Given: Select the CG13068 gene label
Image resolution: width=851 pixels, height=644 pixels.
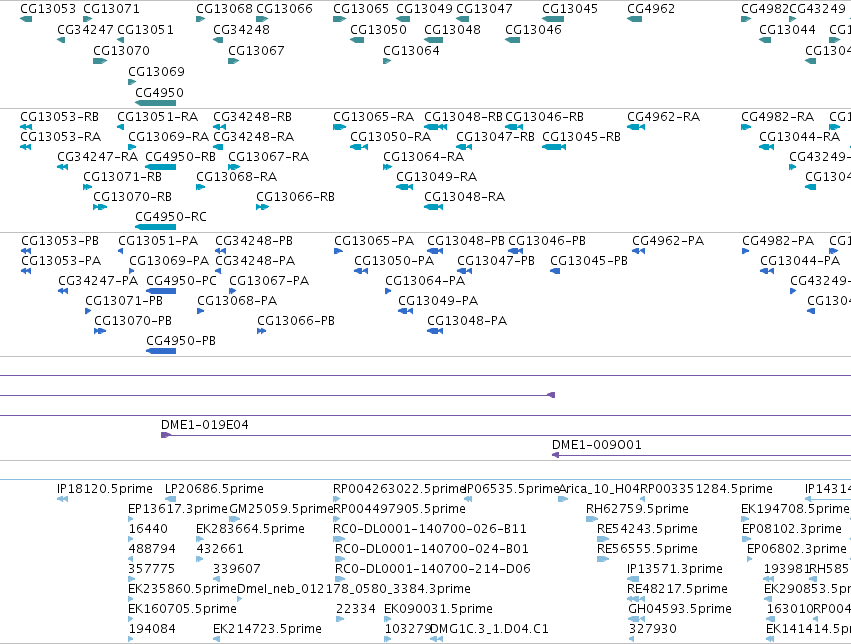Looking at the screenshot, I should pyautogui.click(x=224, y=9).
